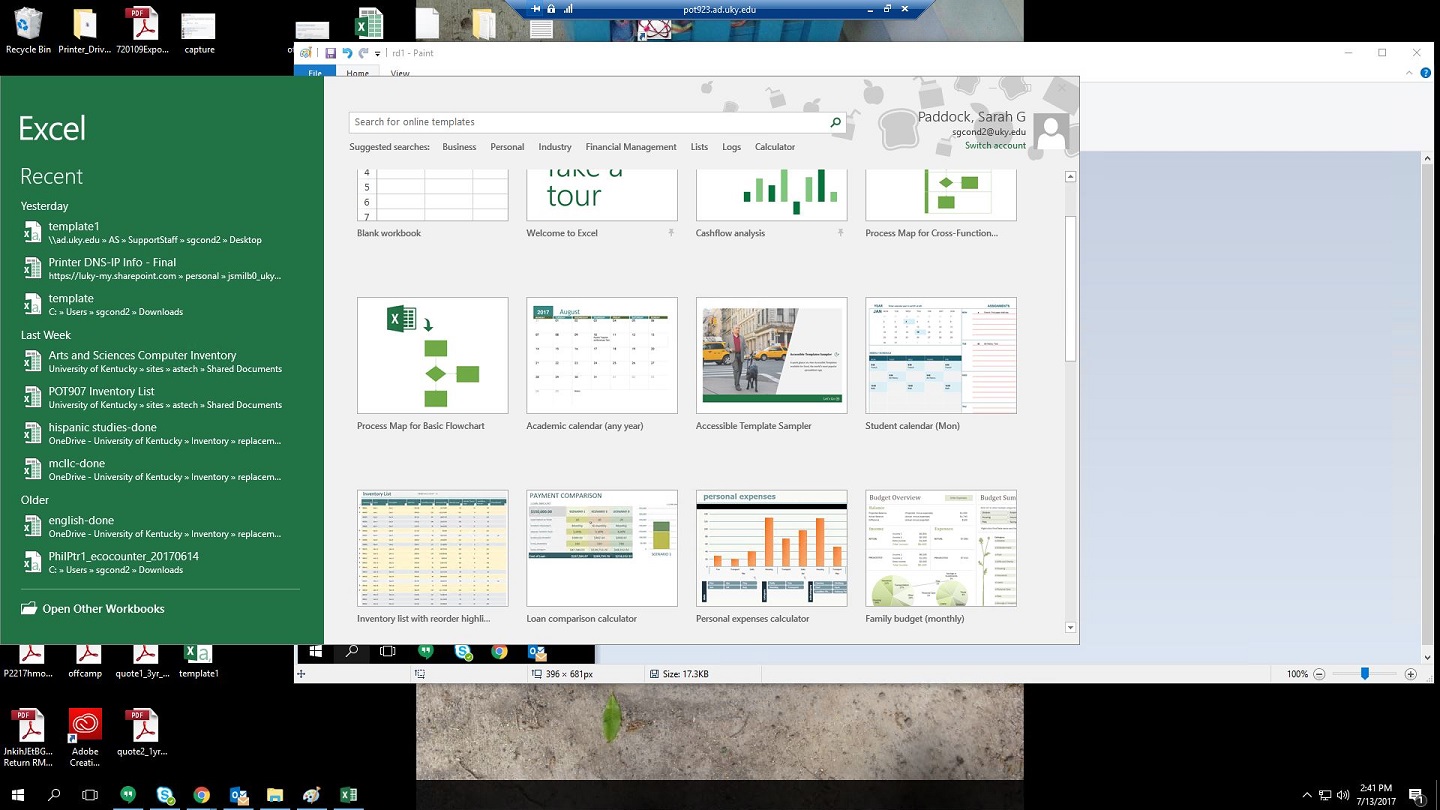Select the Adobe Creative Cloud desktop shortcut
Image resolution: width=1440 pixels, height=810 pixels.
click(85, 738)
